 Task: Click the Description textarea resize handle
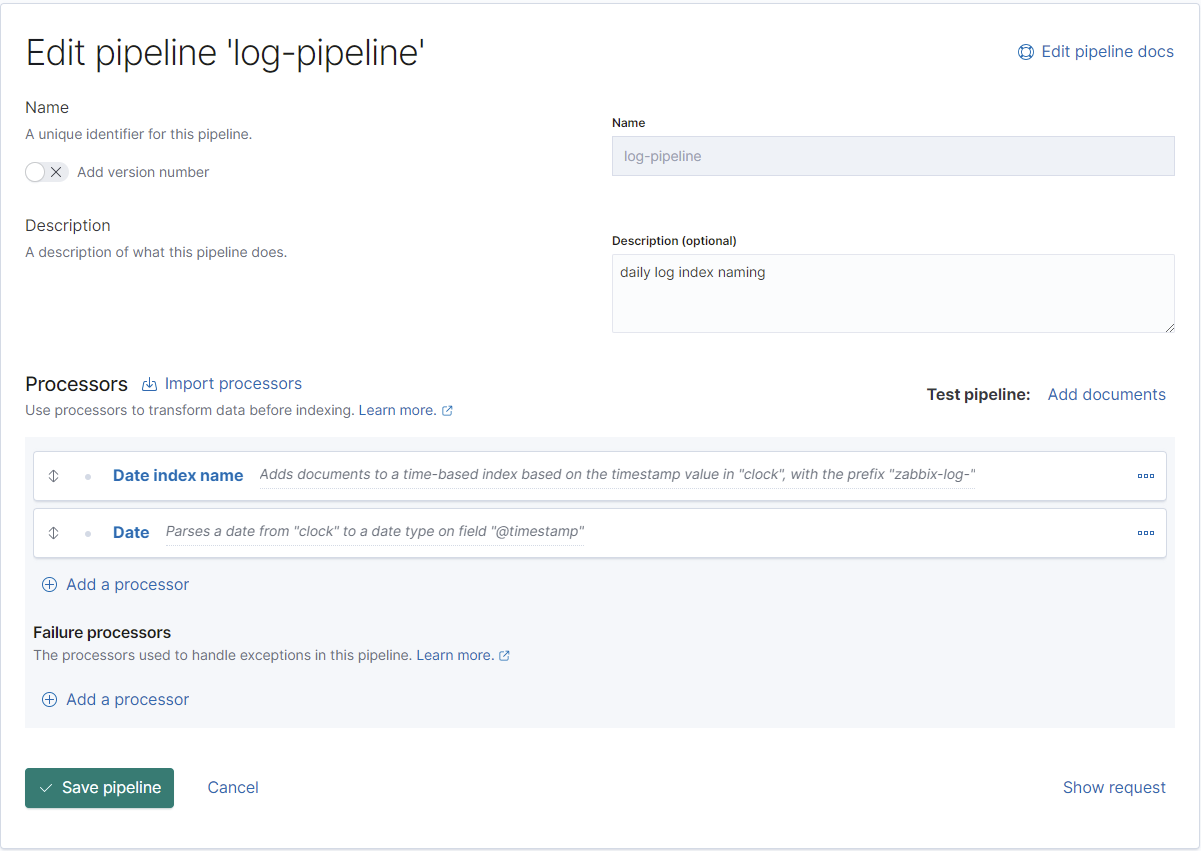(1167, 326)
